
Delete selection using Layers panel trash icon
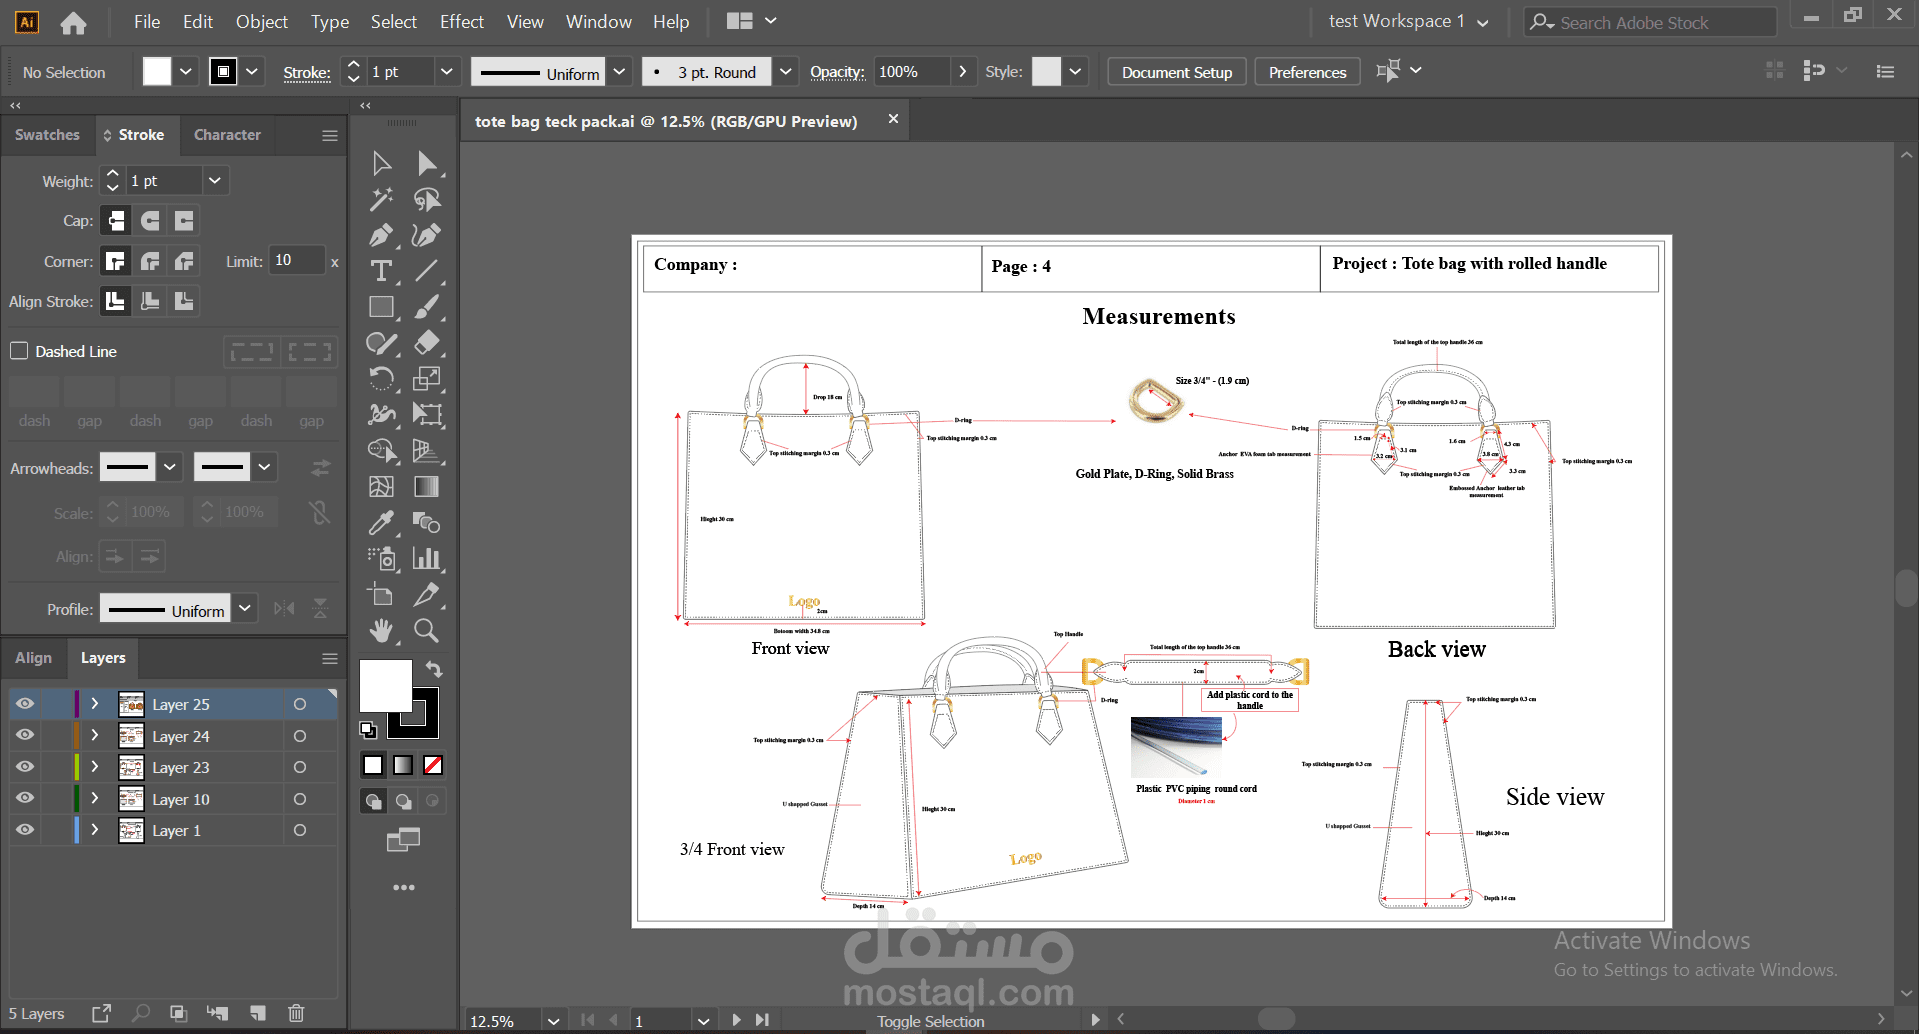point(296,1013)
